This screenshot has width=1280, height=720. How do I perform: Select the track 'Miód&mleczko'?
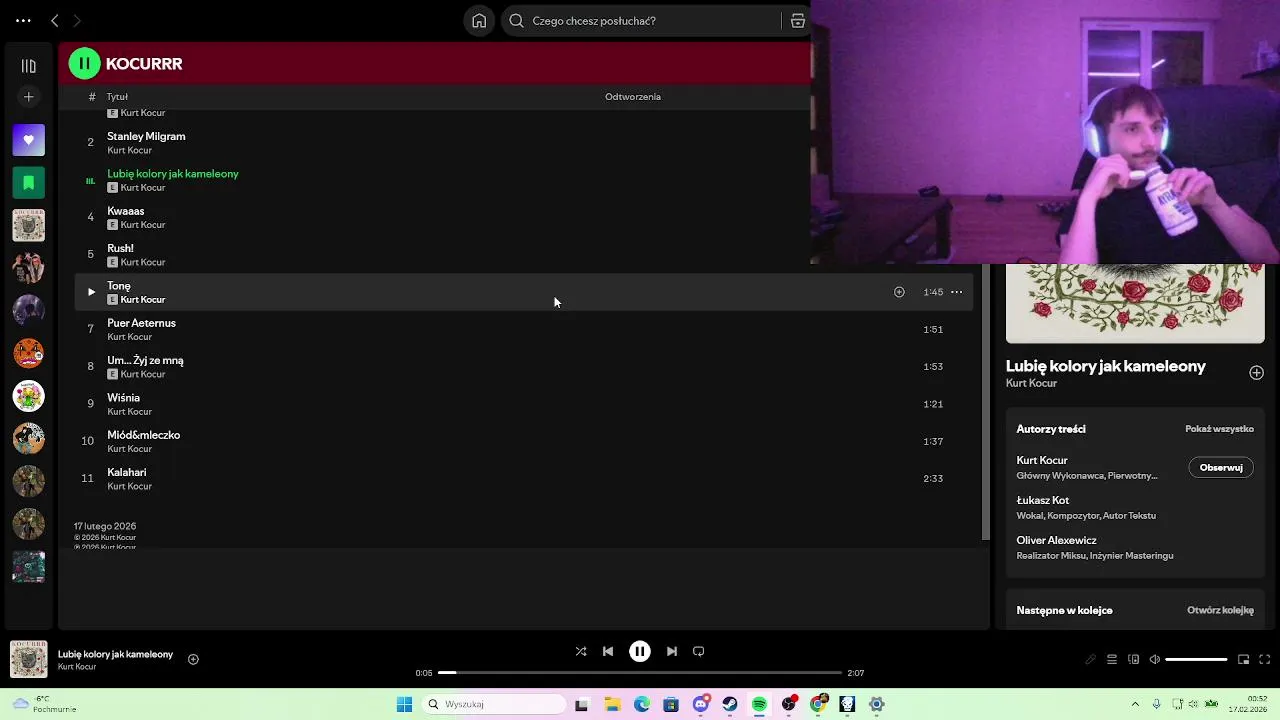[143, 435]
